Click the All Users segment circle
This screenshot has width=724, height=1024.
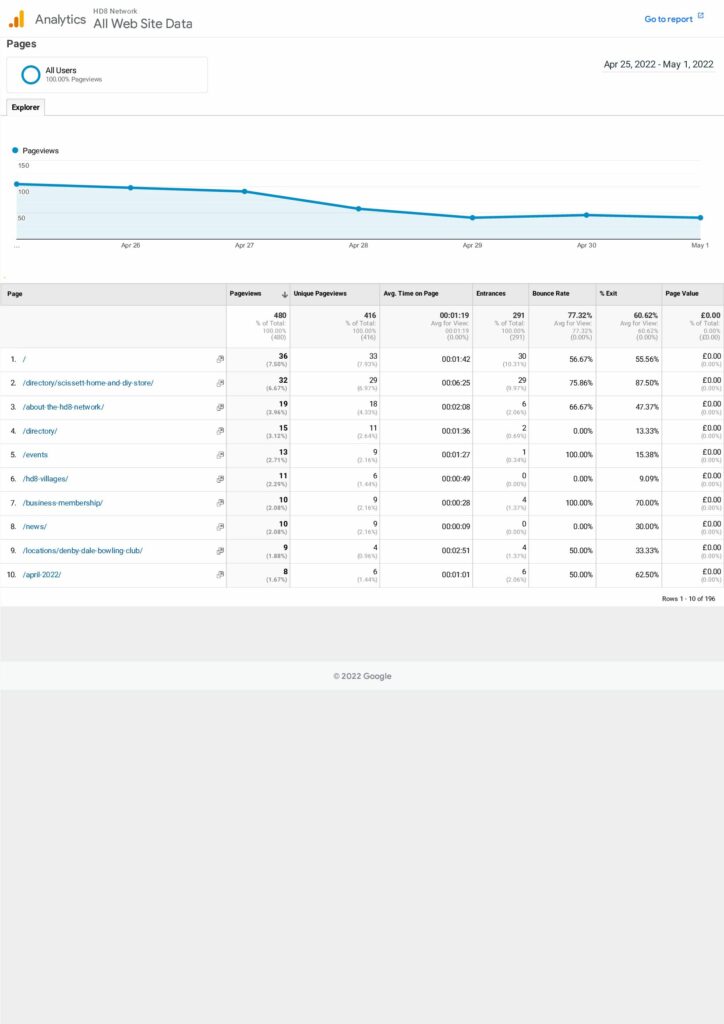click(31, 74)
